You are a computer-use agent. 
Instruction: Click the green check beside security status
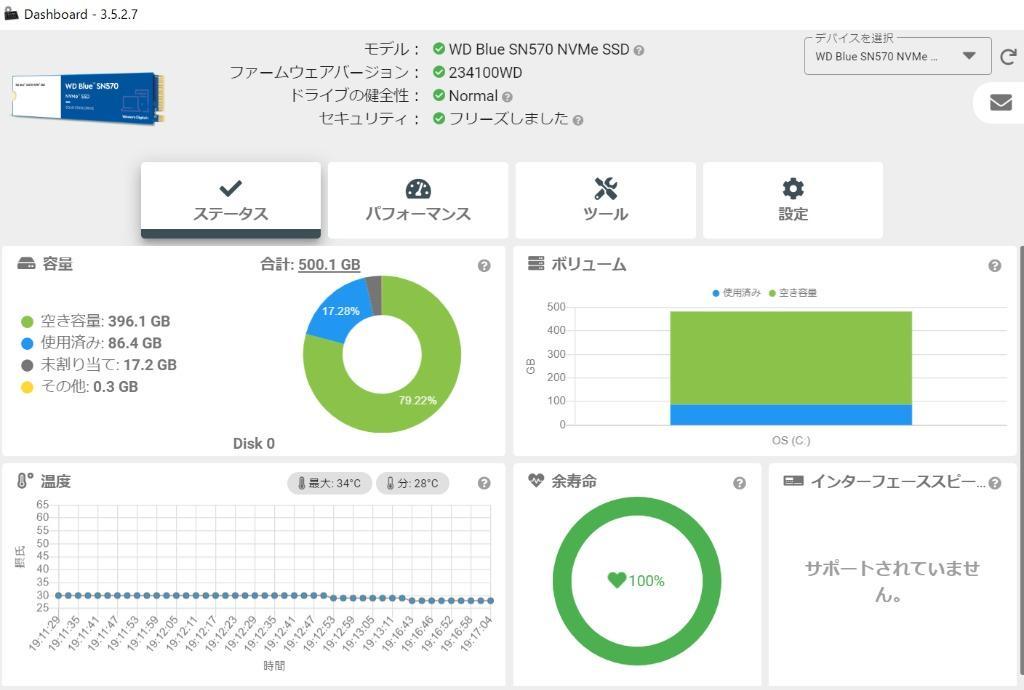click(439, 118)
